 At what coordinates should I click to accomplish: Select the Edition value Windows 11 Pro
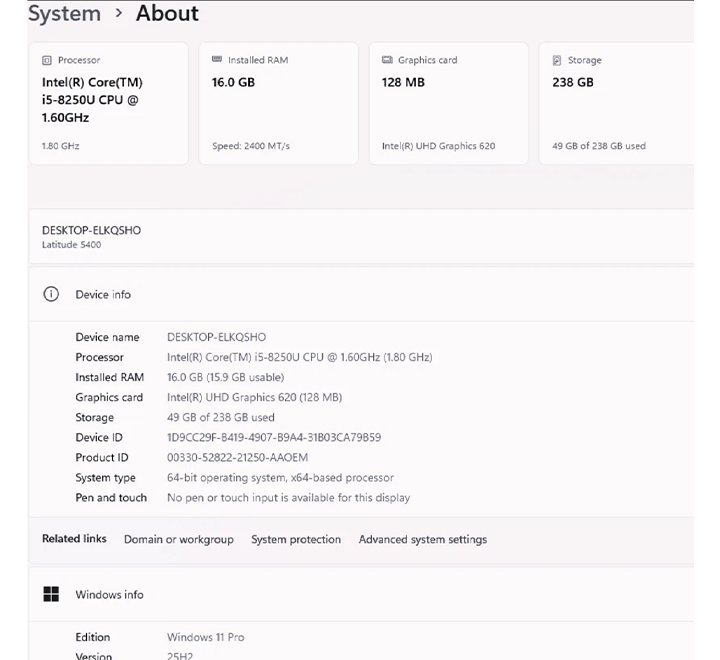(x=206, y=637)
